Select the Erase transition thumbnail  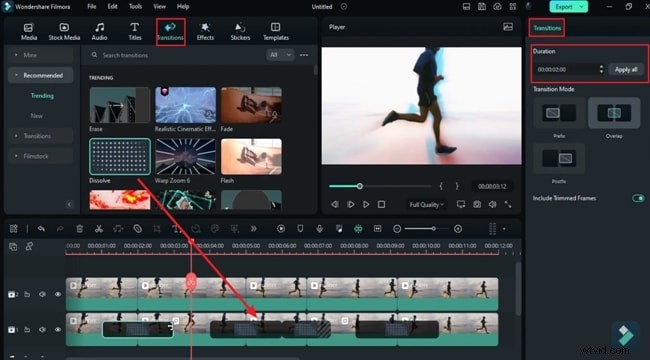coord(120,105)
